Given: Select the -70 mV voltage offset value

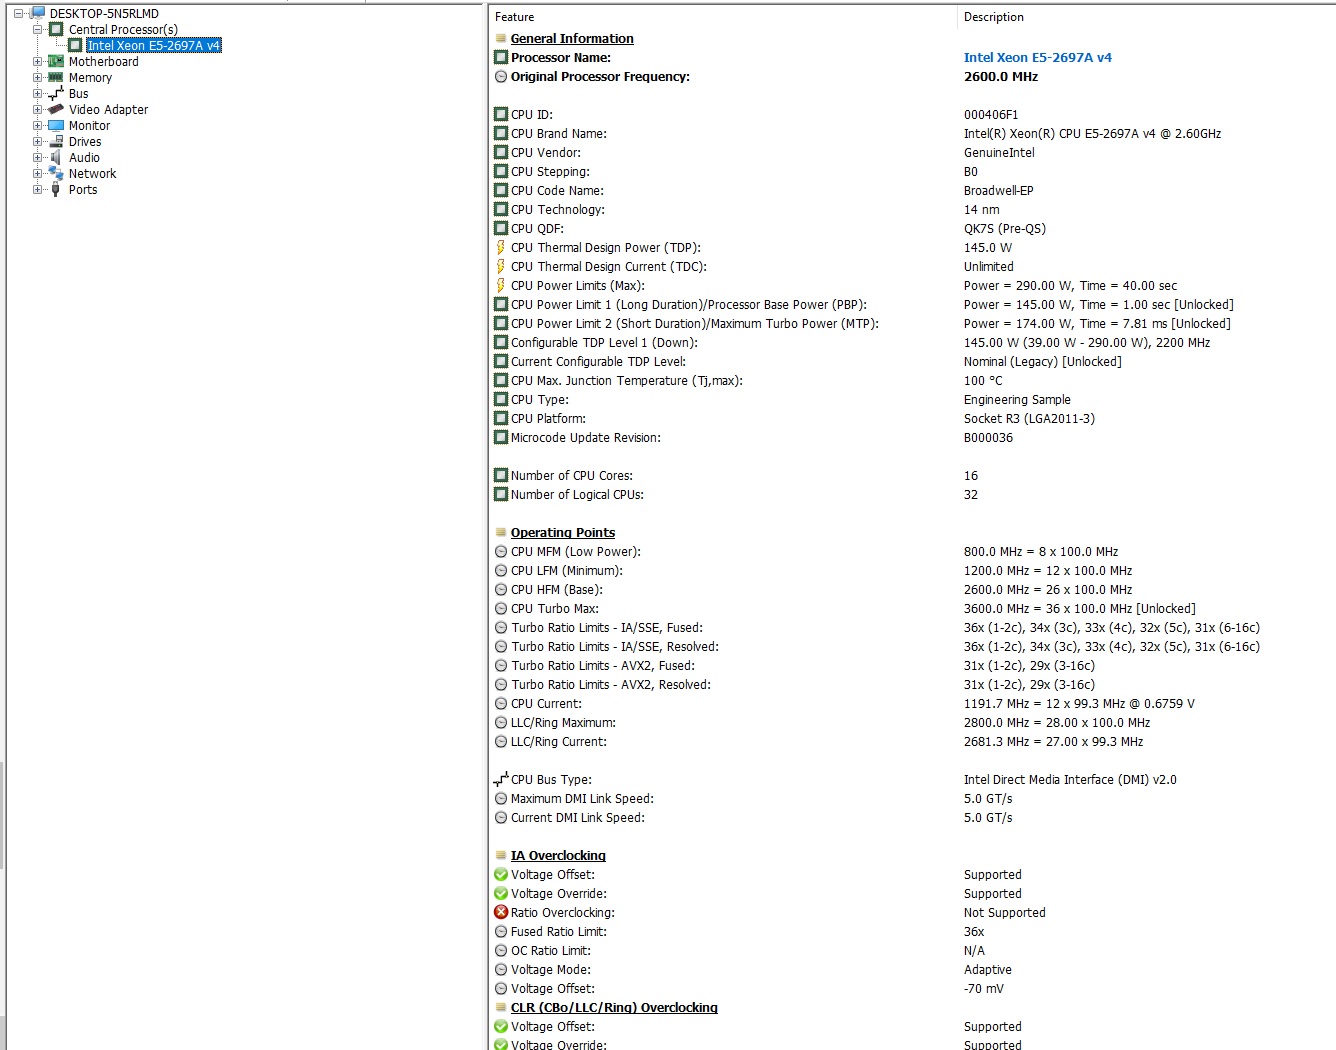Looking at the screenshot, I should click(x=983, y=989).
